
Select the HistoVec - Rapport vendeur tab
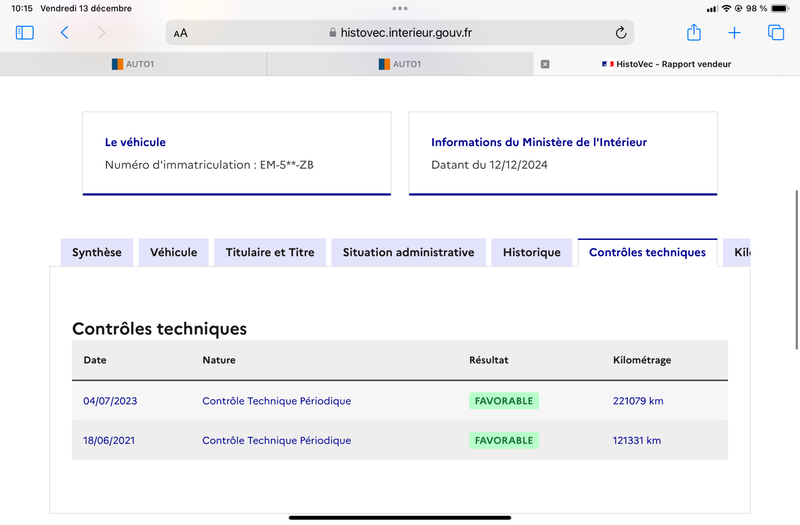[x=666, y=64]
